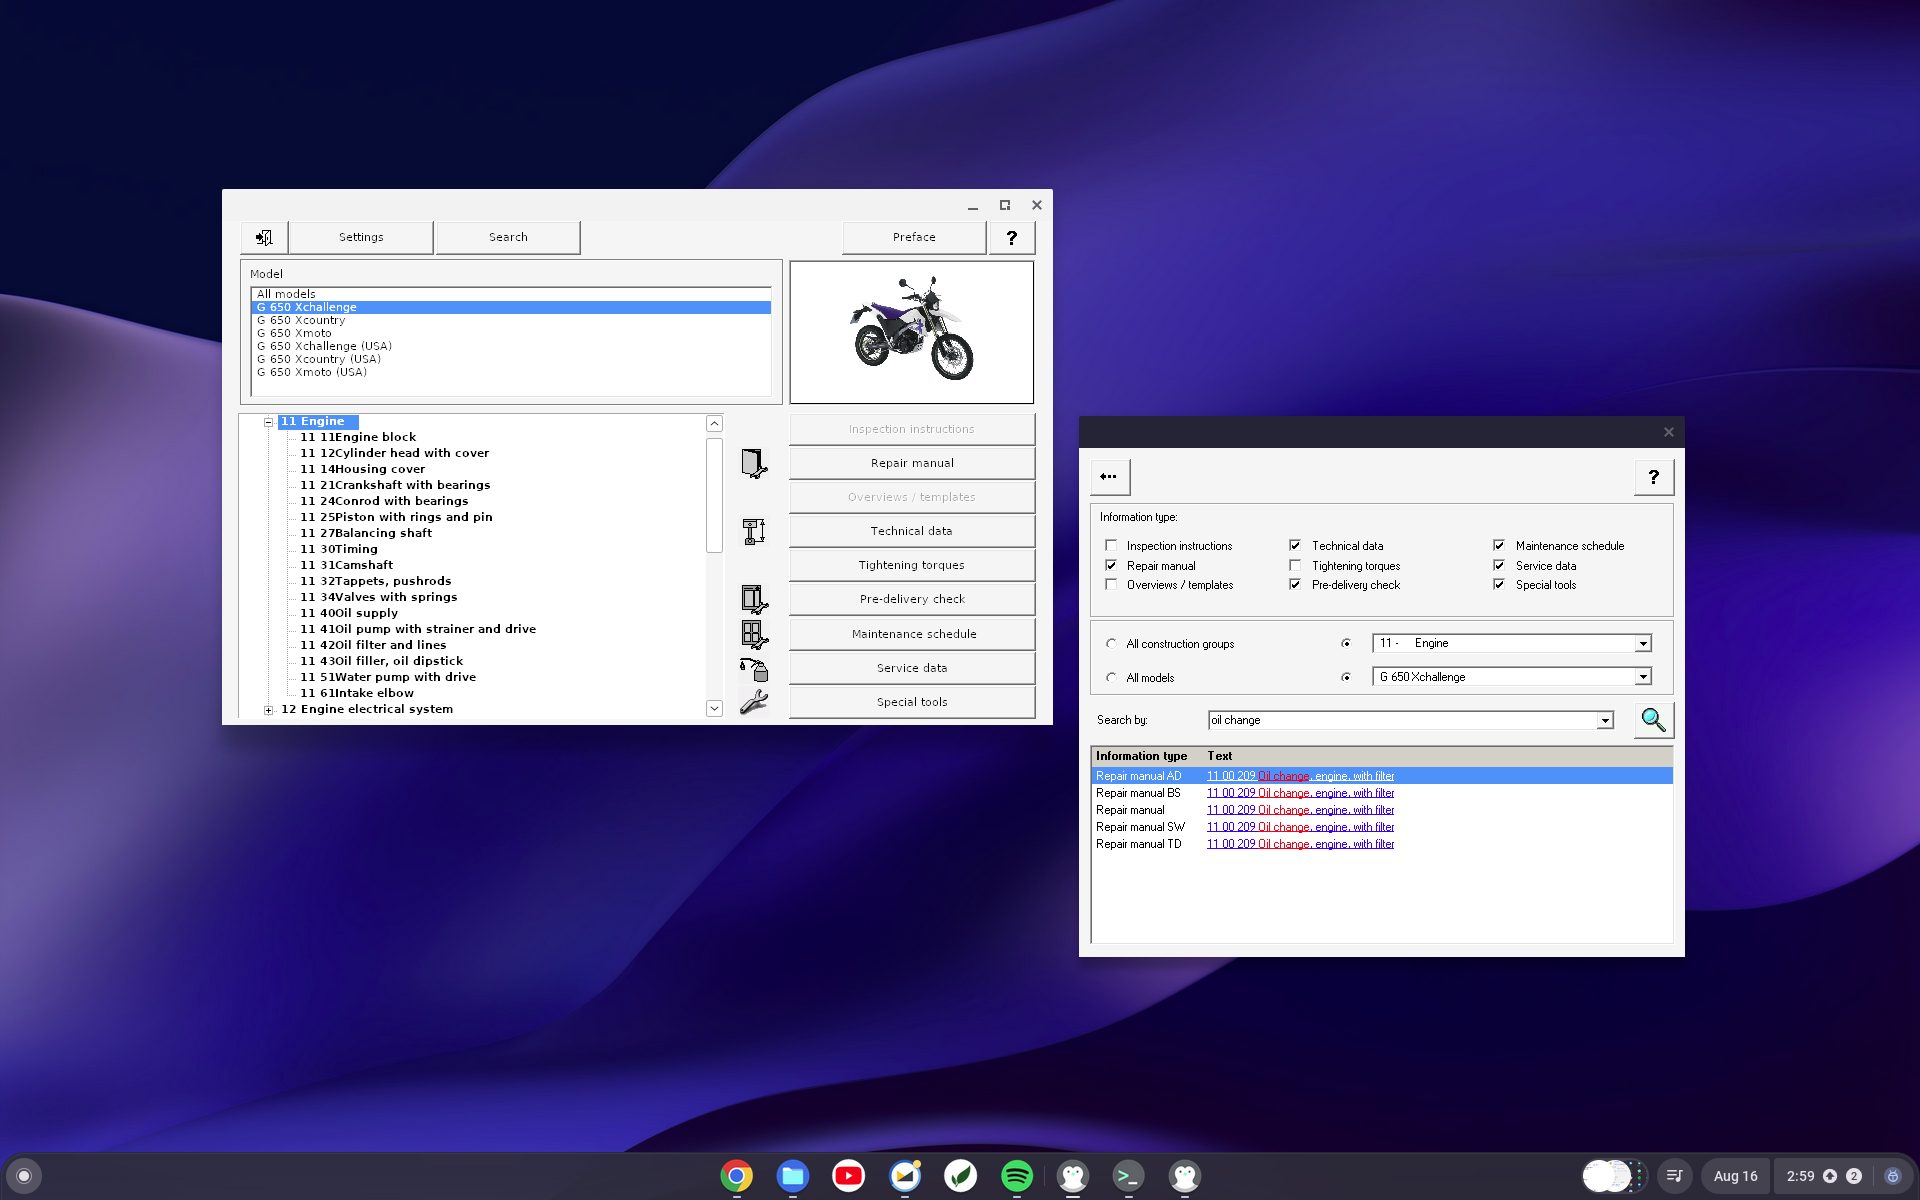The height and width of the screenshot is (1200, 1920).
Task: Open the G 650 Xchallenge model dropdown
Action: [x=1643, y=677]
